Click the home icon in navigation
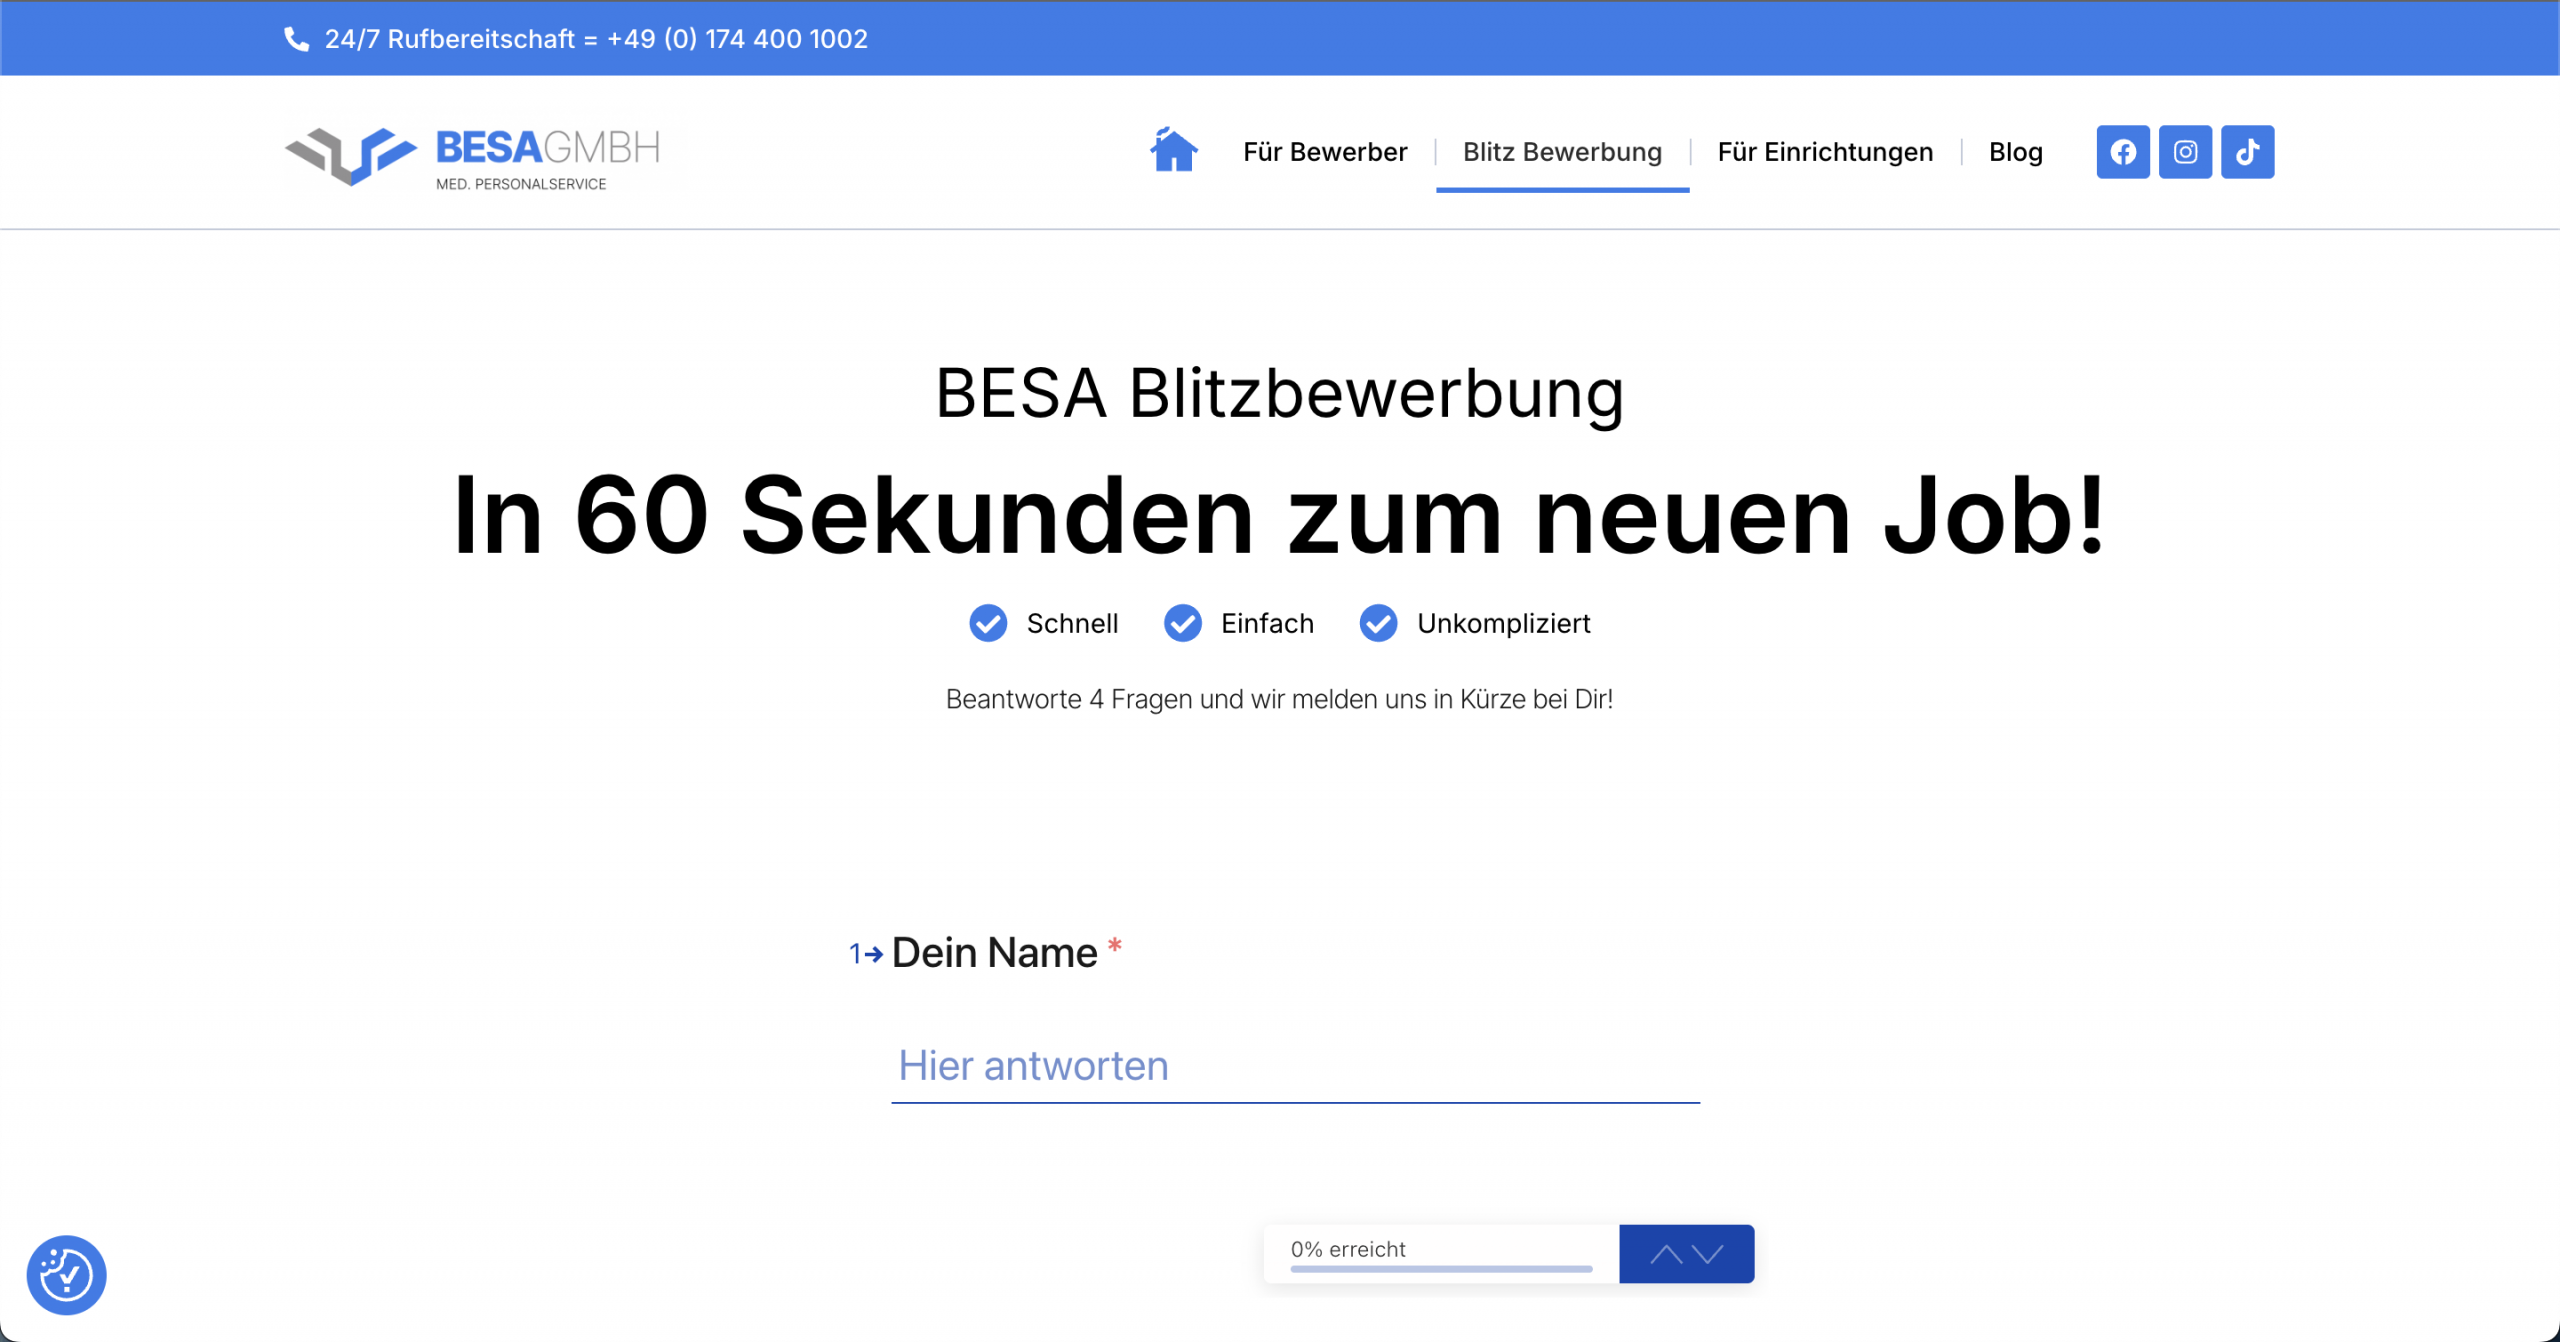 coord(1173,151)
